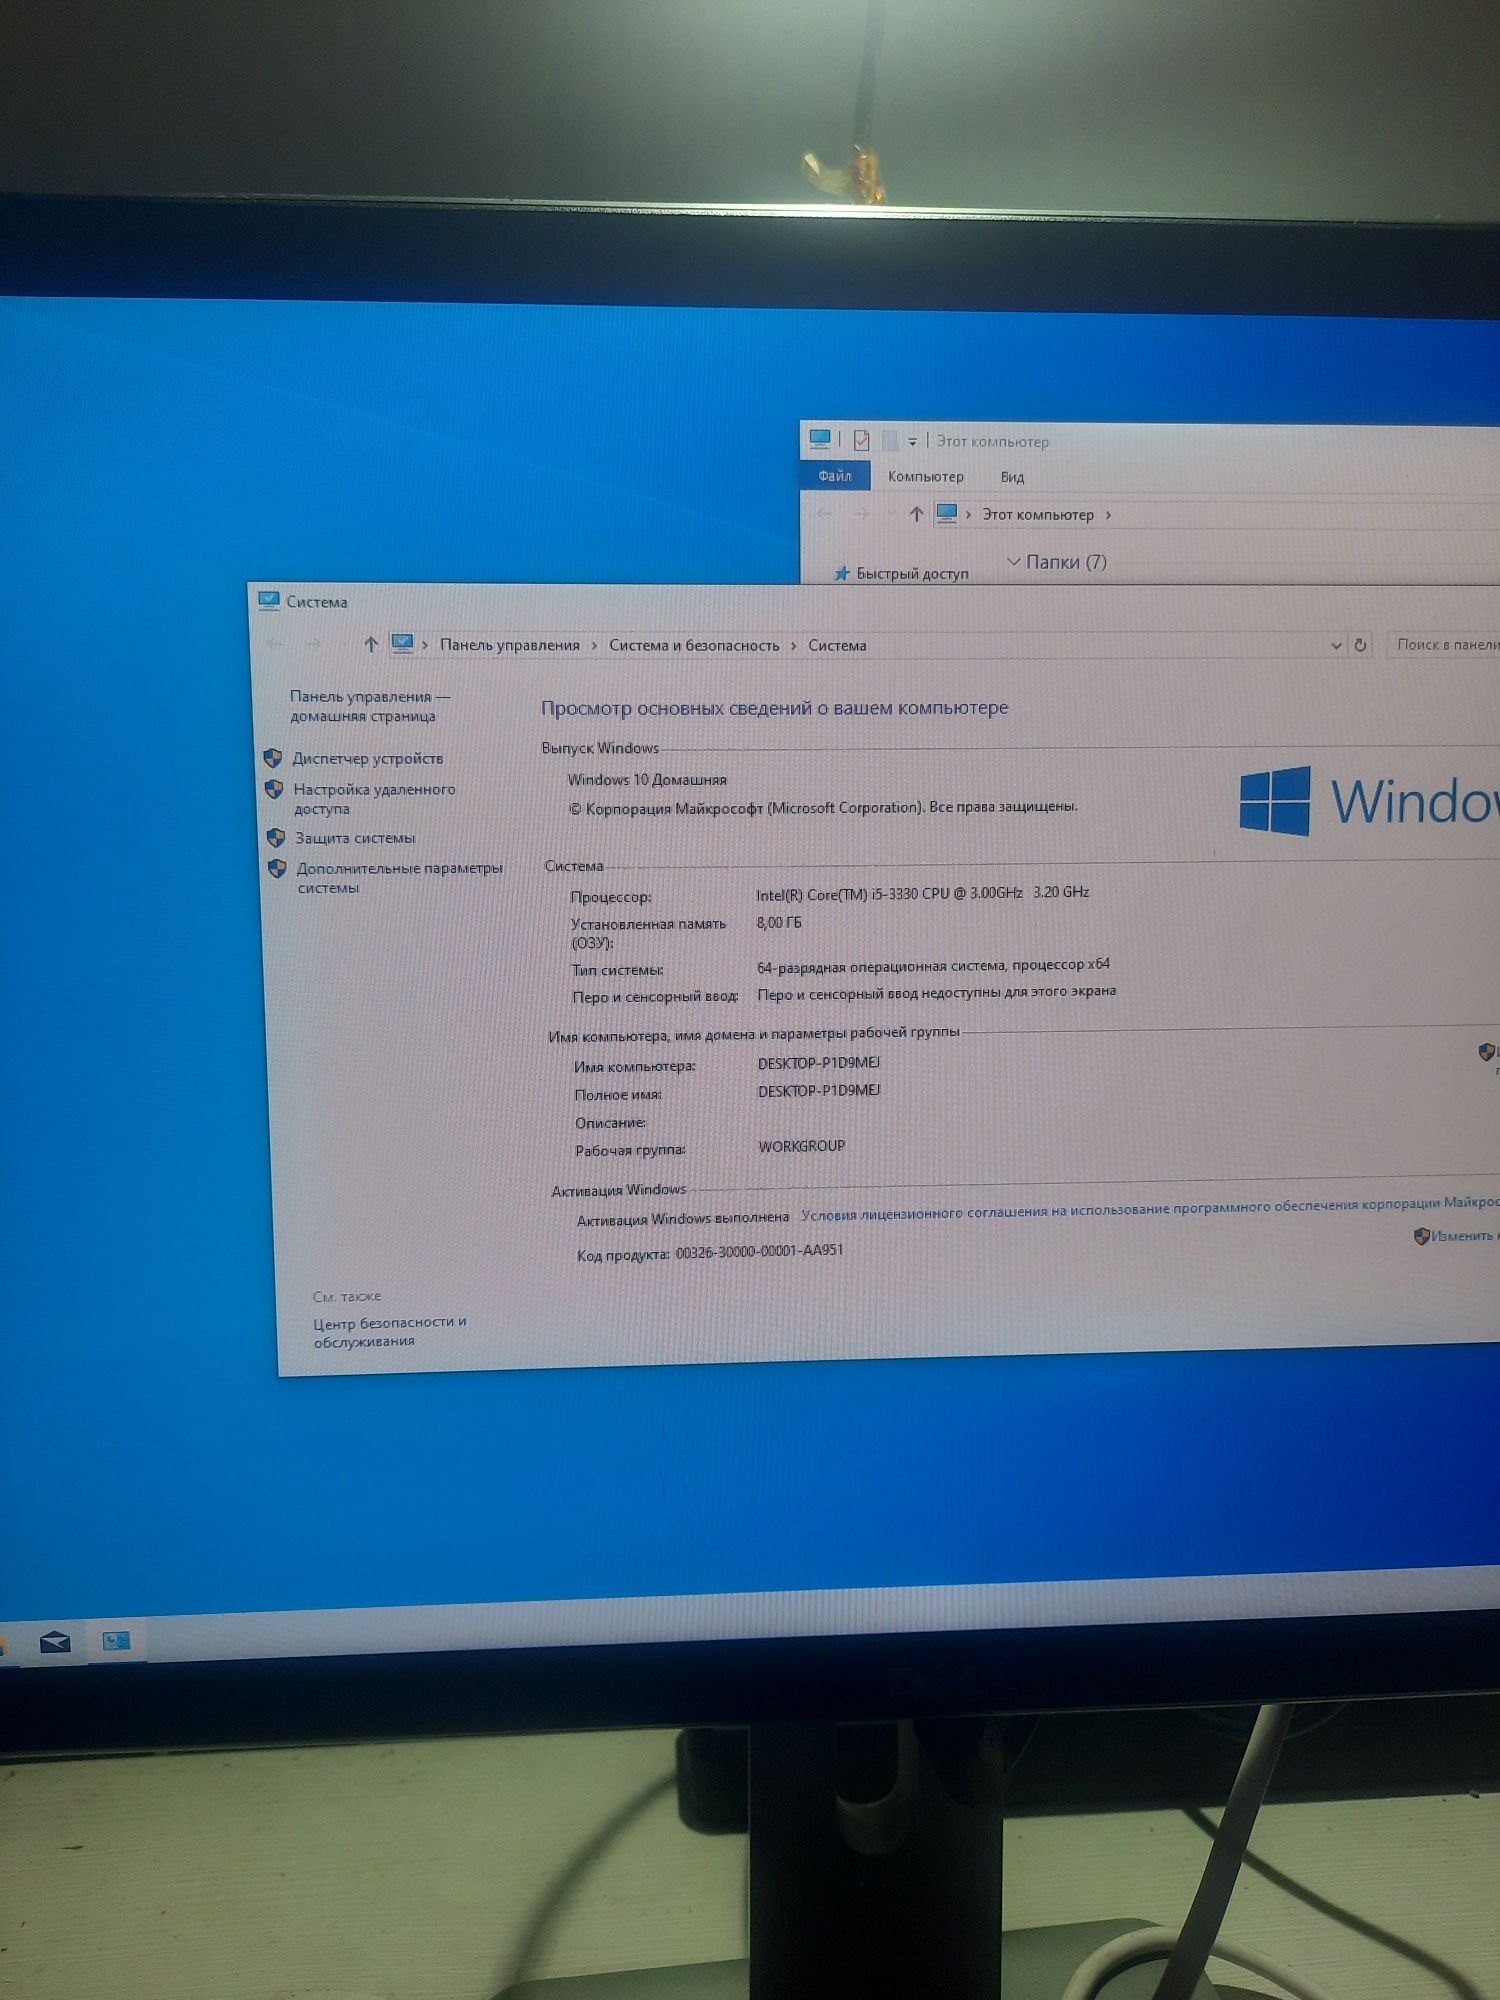Viewport: 1500px width, 2000px height.
Task: Click the Control Panel icon on the taskbar
Action: click(x=117, y=1640)
